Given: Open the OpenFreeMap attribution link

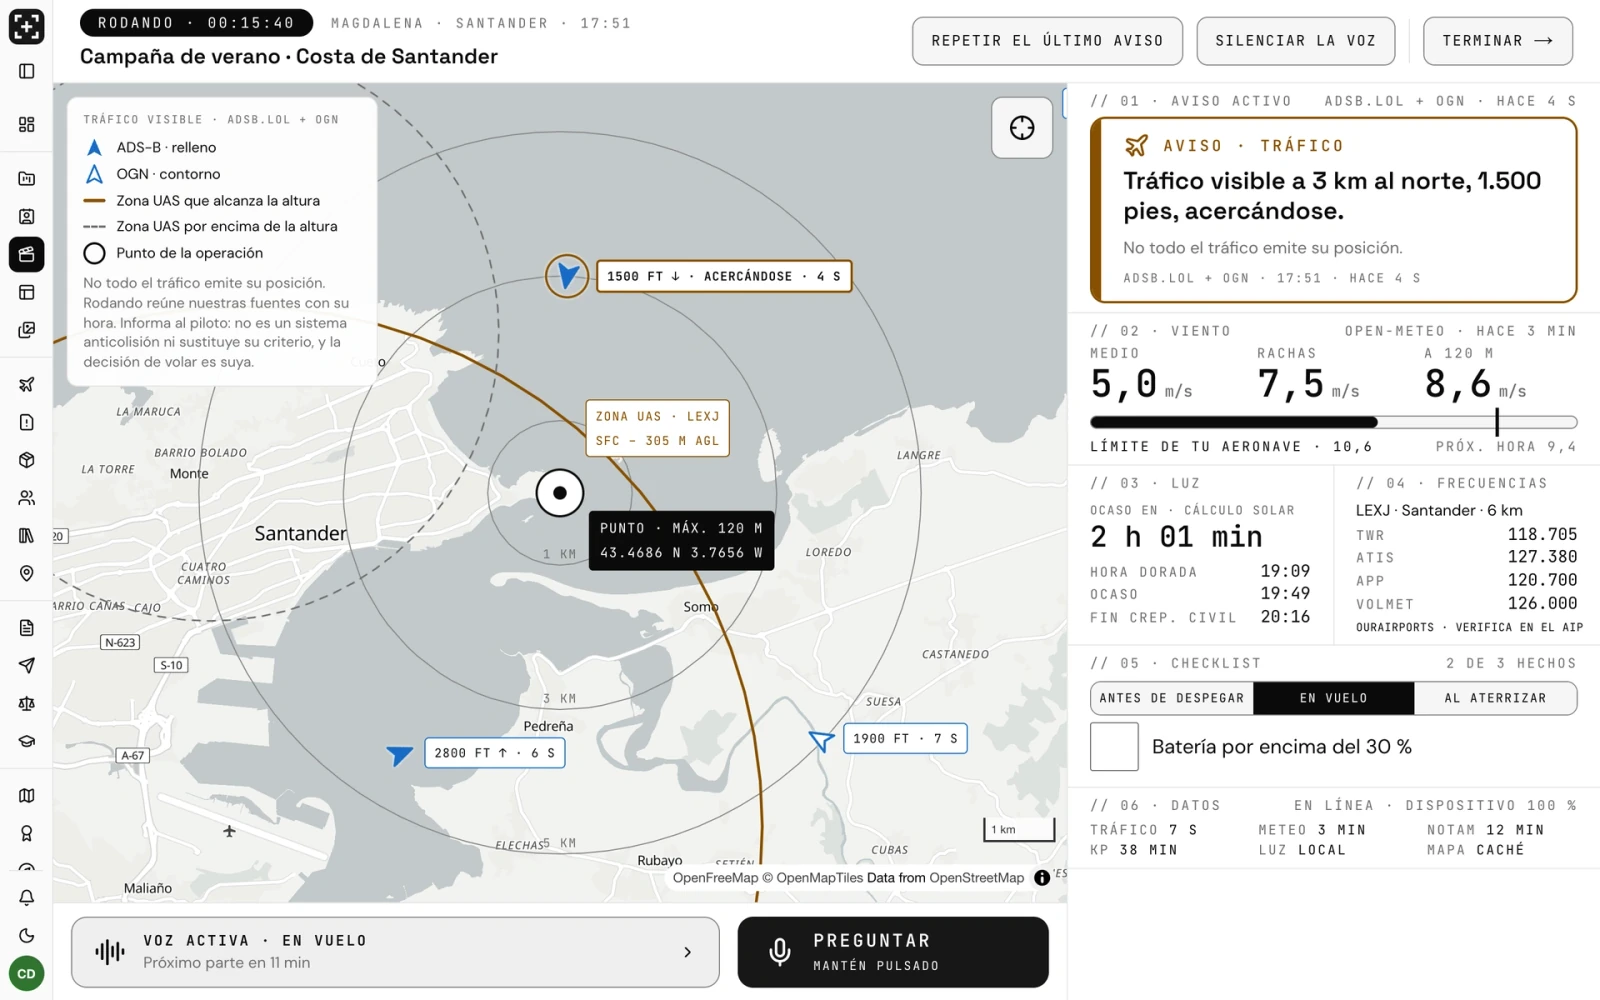Looking at the screenshot, I should pos(715,878).
